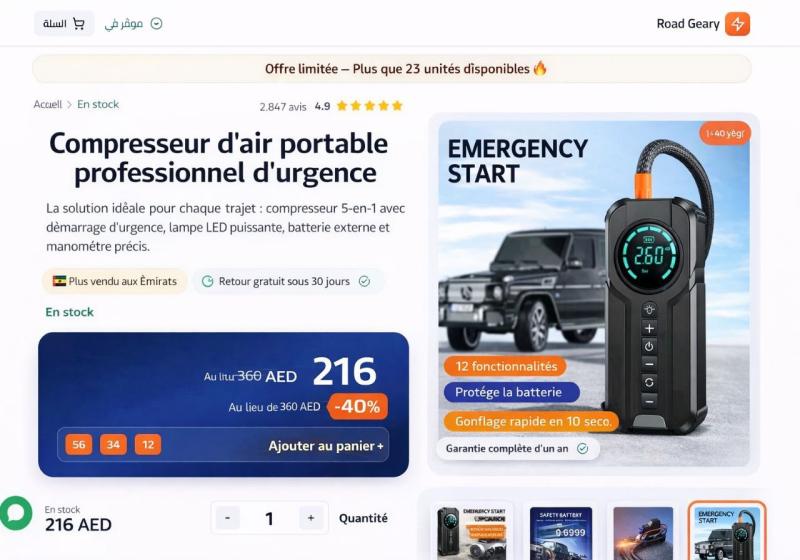800x560 pixels.
Task: Increase quantity with the plus button
Action: pos(311,518)
